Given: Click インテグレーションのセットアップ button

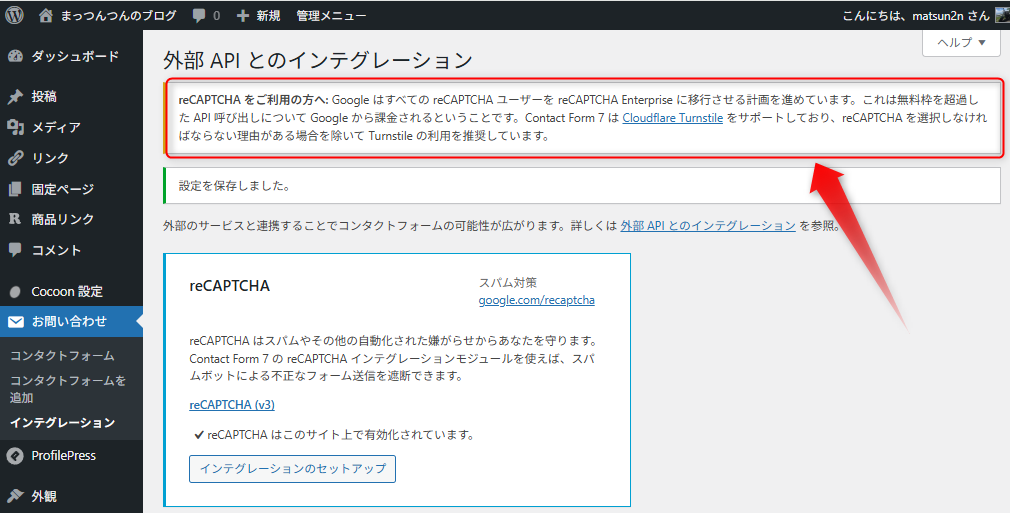Looking at the screenshot, I should click(x=292, y=468).
